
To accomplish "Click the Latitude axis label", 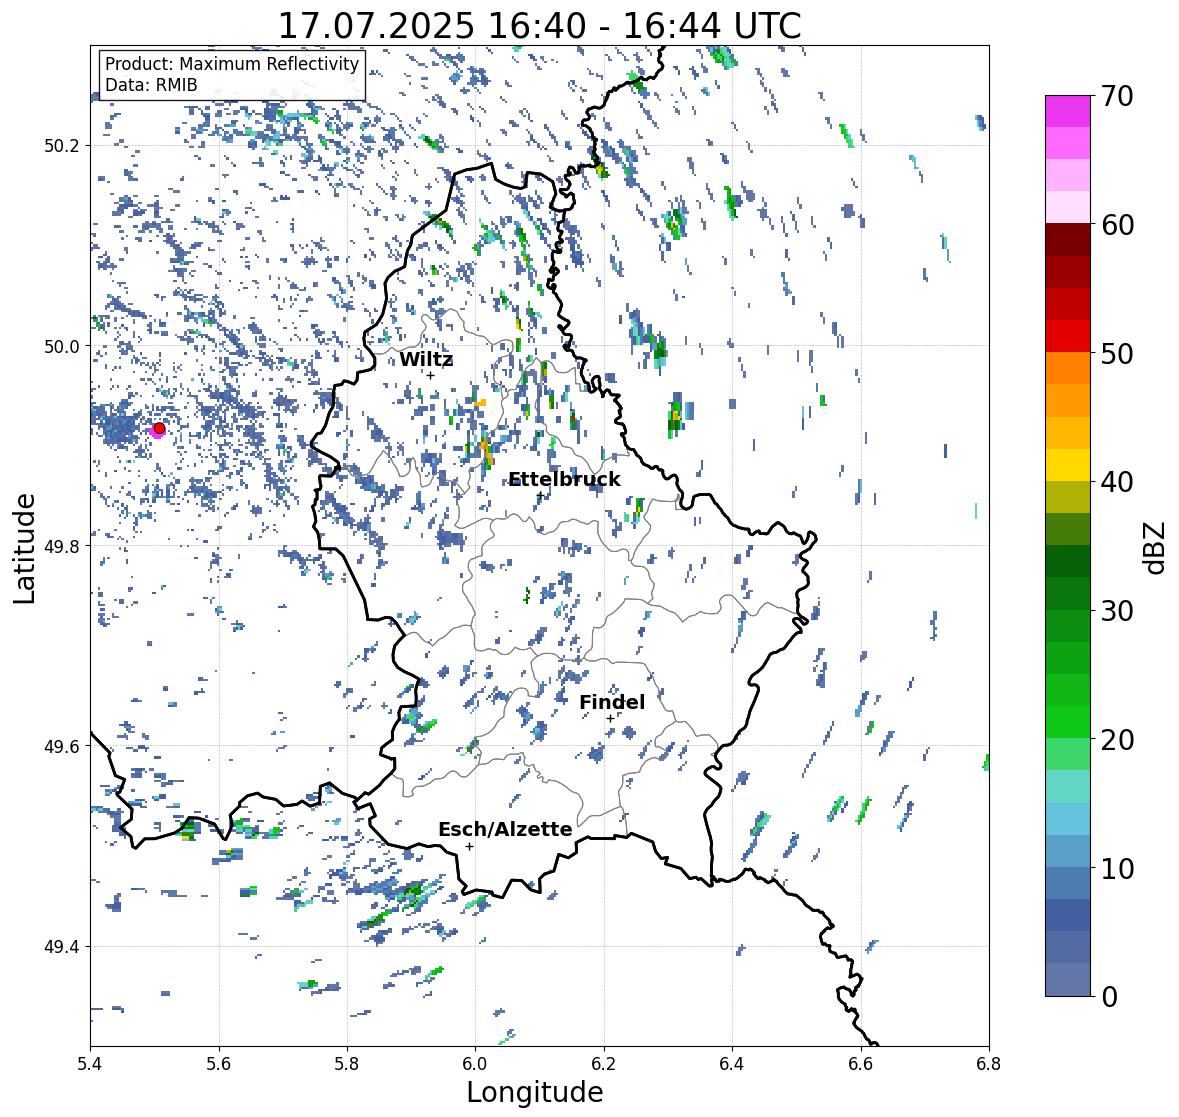I will tap(25, 548).
